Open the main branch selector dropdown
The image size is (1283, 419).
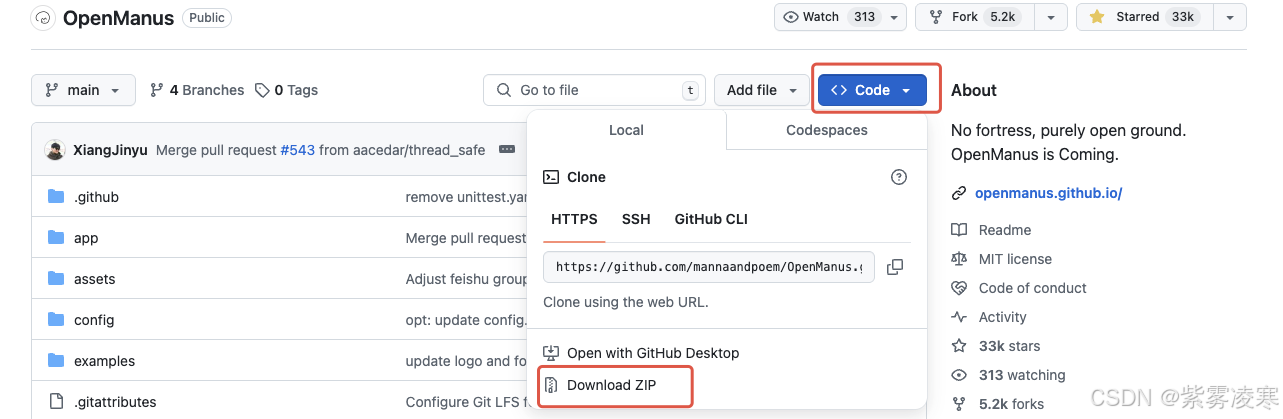tap(82, 90)
